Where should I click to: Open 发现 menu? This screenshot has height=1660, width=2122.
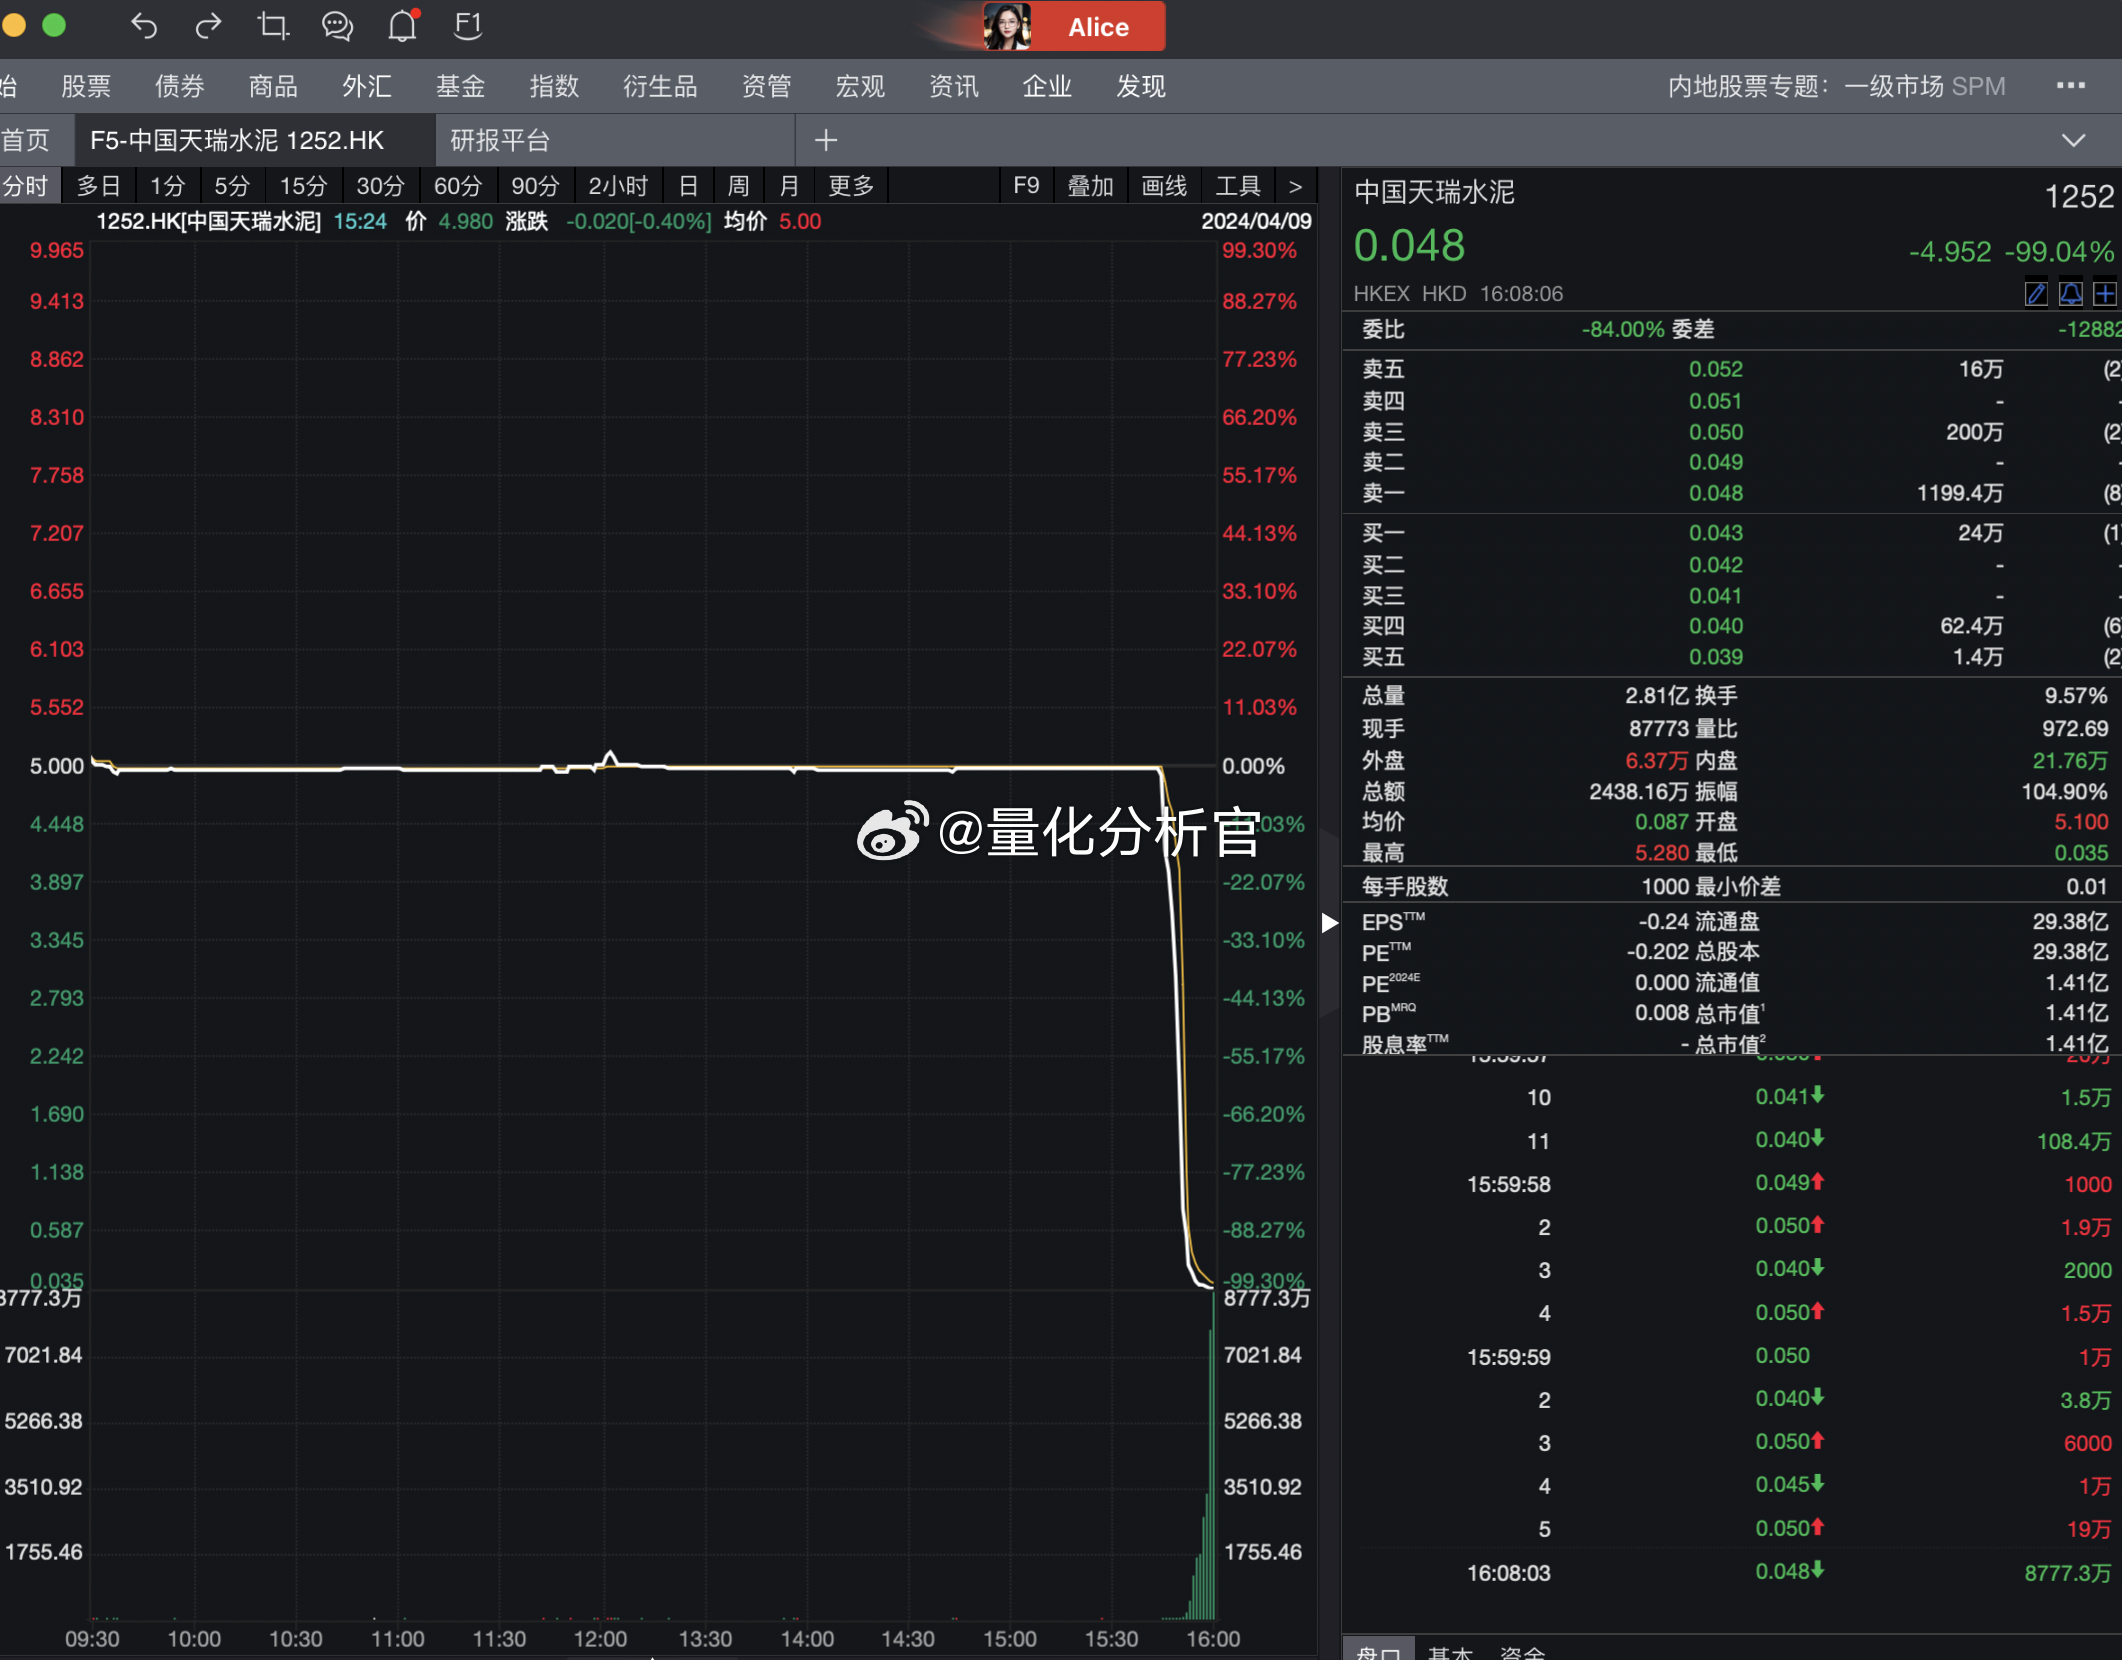click(x=1141, y=87)
